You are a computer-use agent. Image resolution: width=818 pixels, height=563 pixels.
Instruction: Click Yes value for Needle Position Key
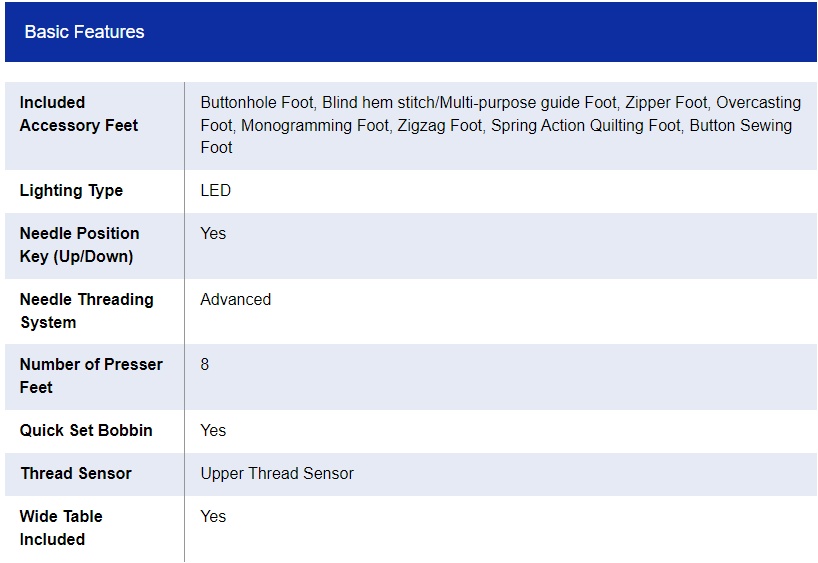(213, 234)
